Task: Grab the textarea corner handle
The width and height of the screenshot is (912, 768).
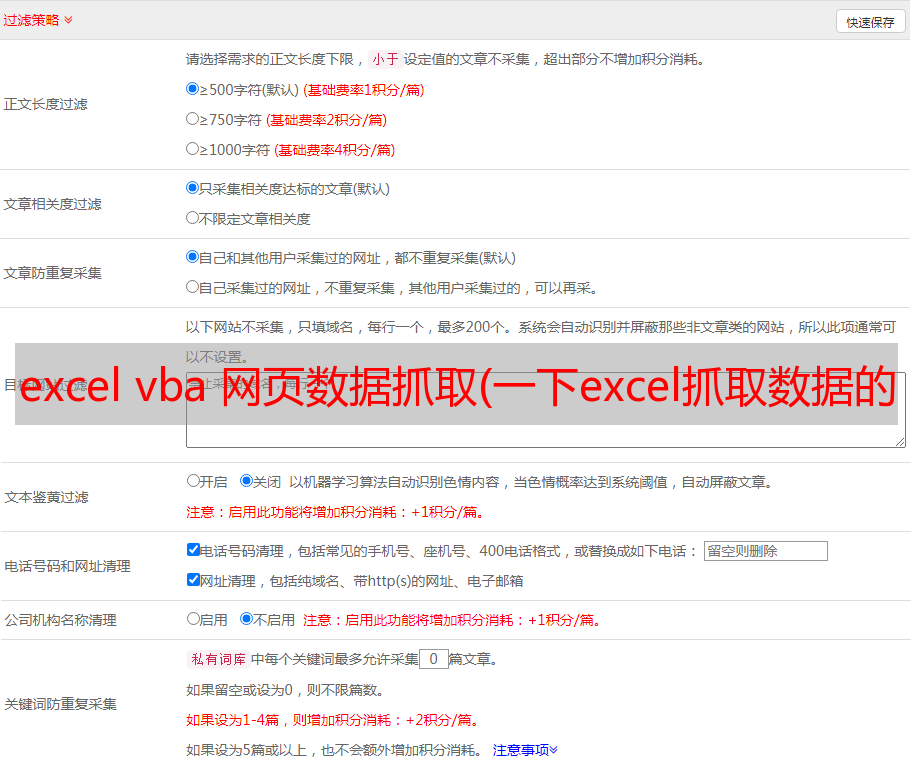Action: pos(900,442)
